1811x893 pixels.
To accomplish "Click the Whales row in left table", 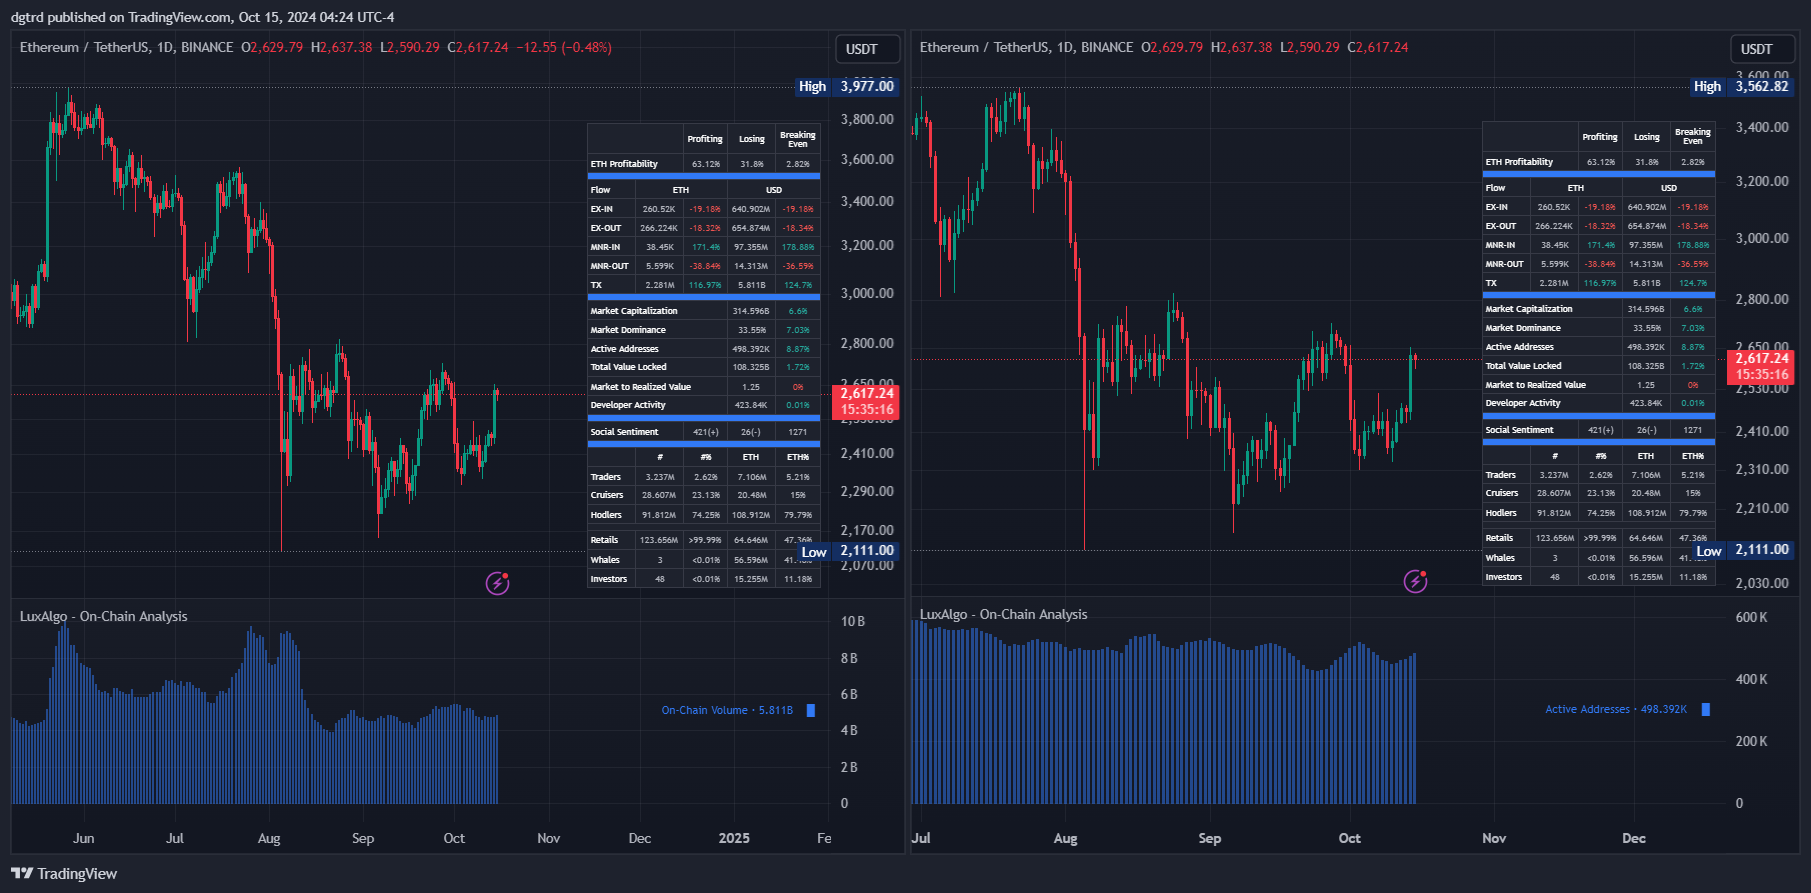I will (x=704, y=560).
